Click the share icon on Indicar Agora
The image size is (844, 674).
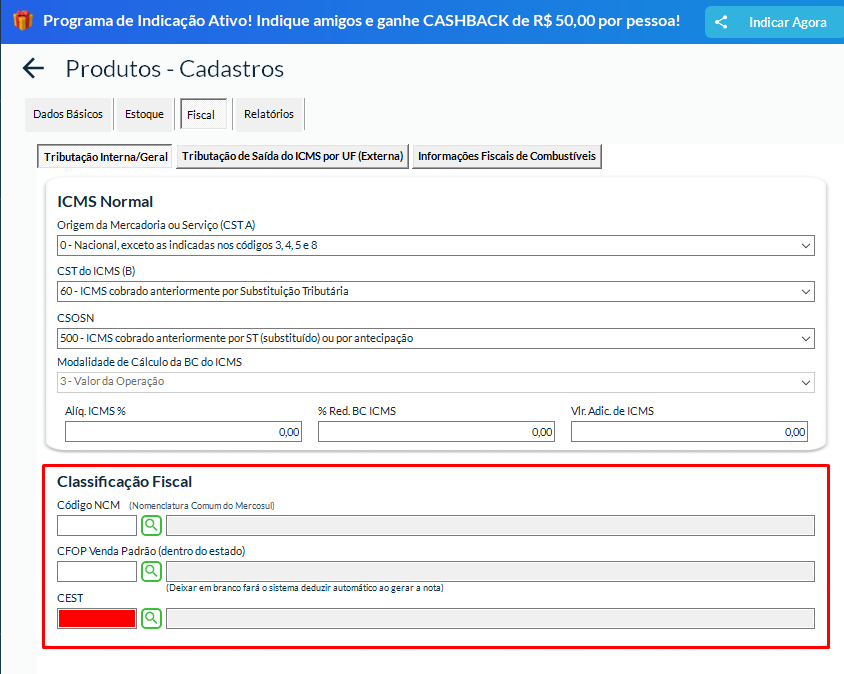click(720, 22)
